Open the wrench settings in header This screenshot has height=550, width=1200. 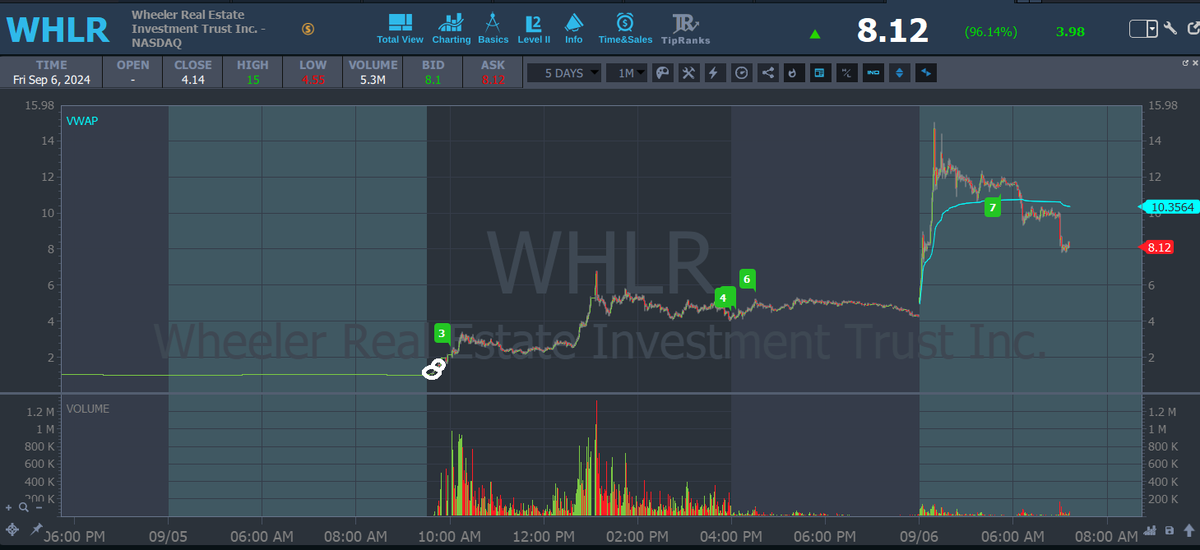(x=1170, y=29)
